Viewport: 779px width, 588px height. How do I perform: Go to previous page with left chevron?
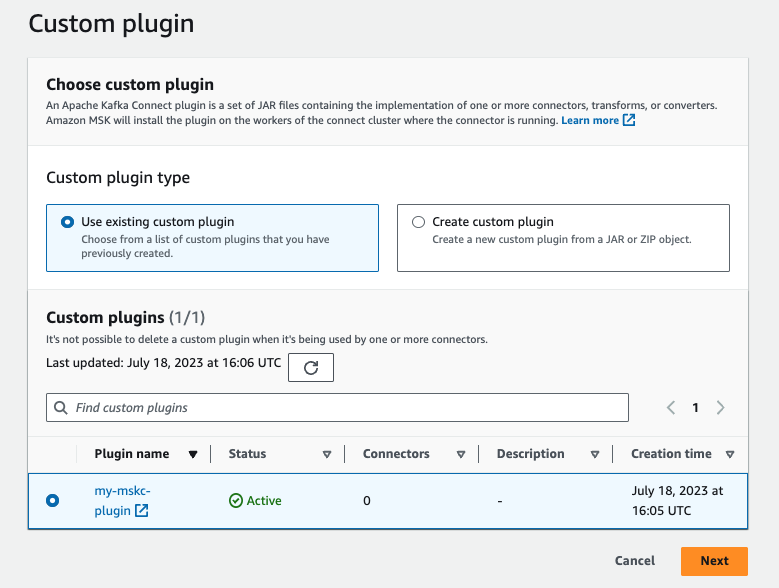[x=670, y=408]
